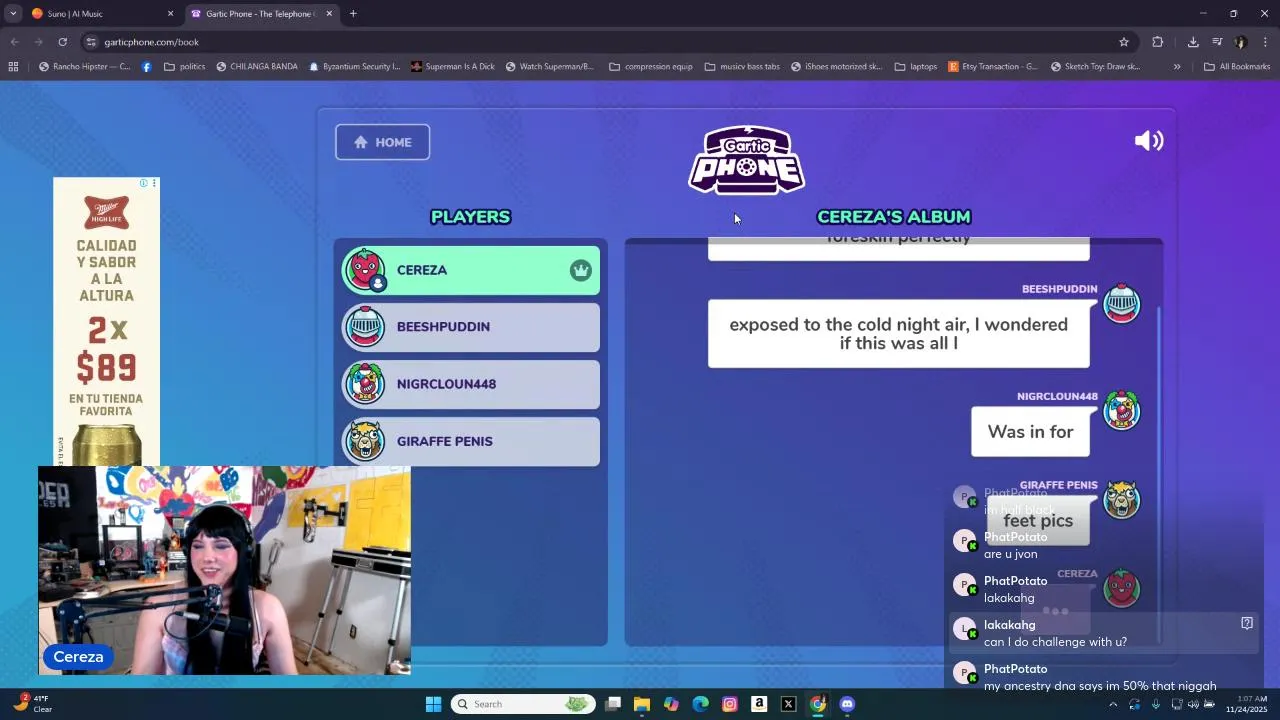The height and width of the screenshot is (720, 1280).
Task: Open media controls in browser toolbar
Action: tap(1217, 42)
